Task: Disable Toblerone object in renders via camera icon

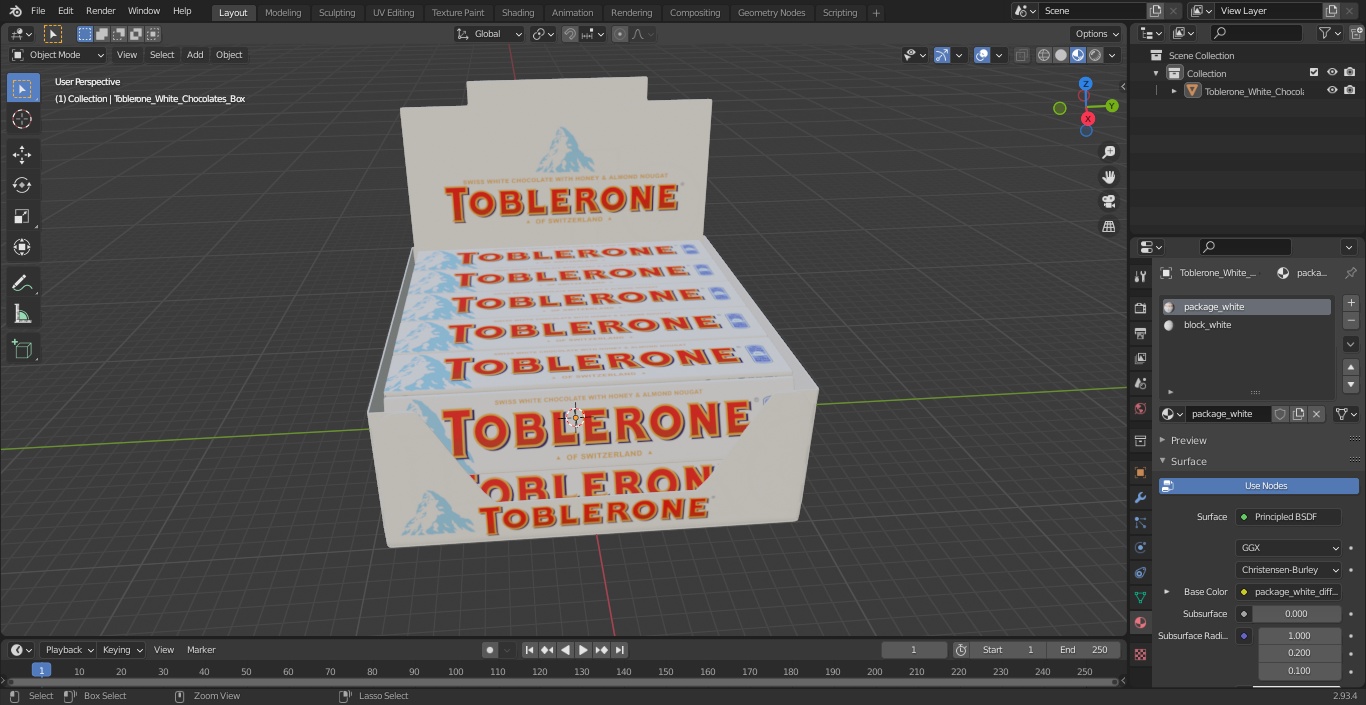Action: (x=1350, y=91)
